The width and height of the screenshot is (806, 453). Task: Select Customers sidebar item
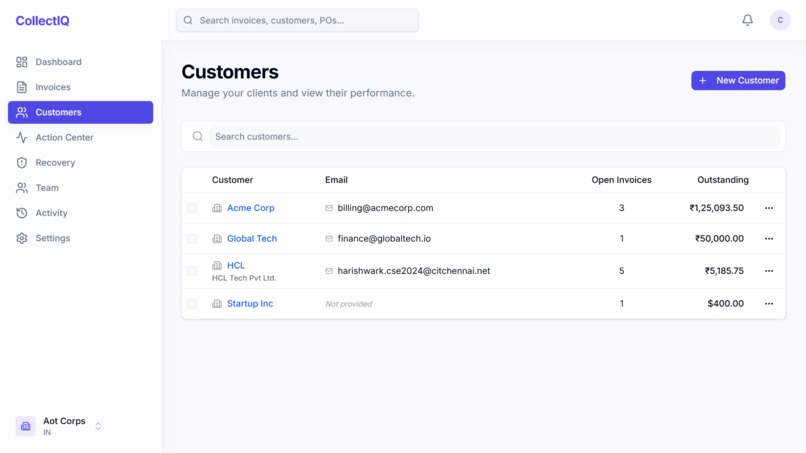coord(80,112)
